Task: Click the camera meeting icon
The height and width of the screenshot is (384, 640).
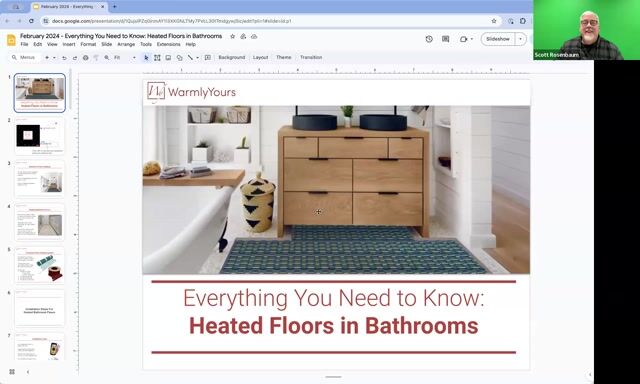Action: pos(463,39)
